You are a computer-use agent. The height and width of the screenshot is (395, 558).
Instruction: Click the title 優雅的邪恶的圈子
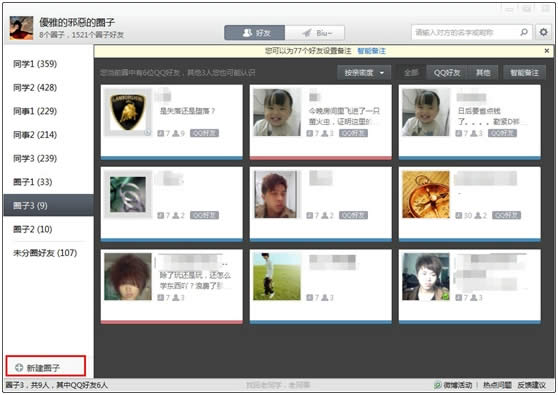tap(77, 22)
